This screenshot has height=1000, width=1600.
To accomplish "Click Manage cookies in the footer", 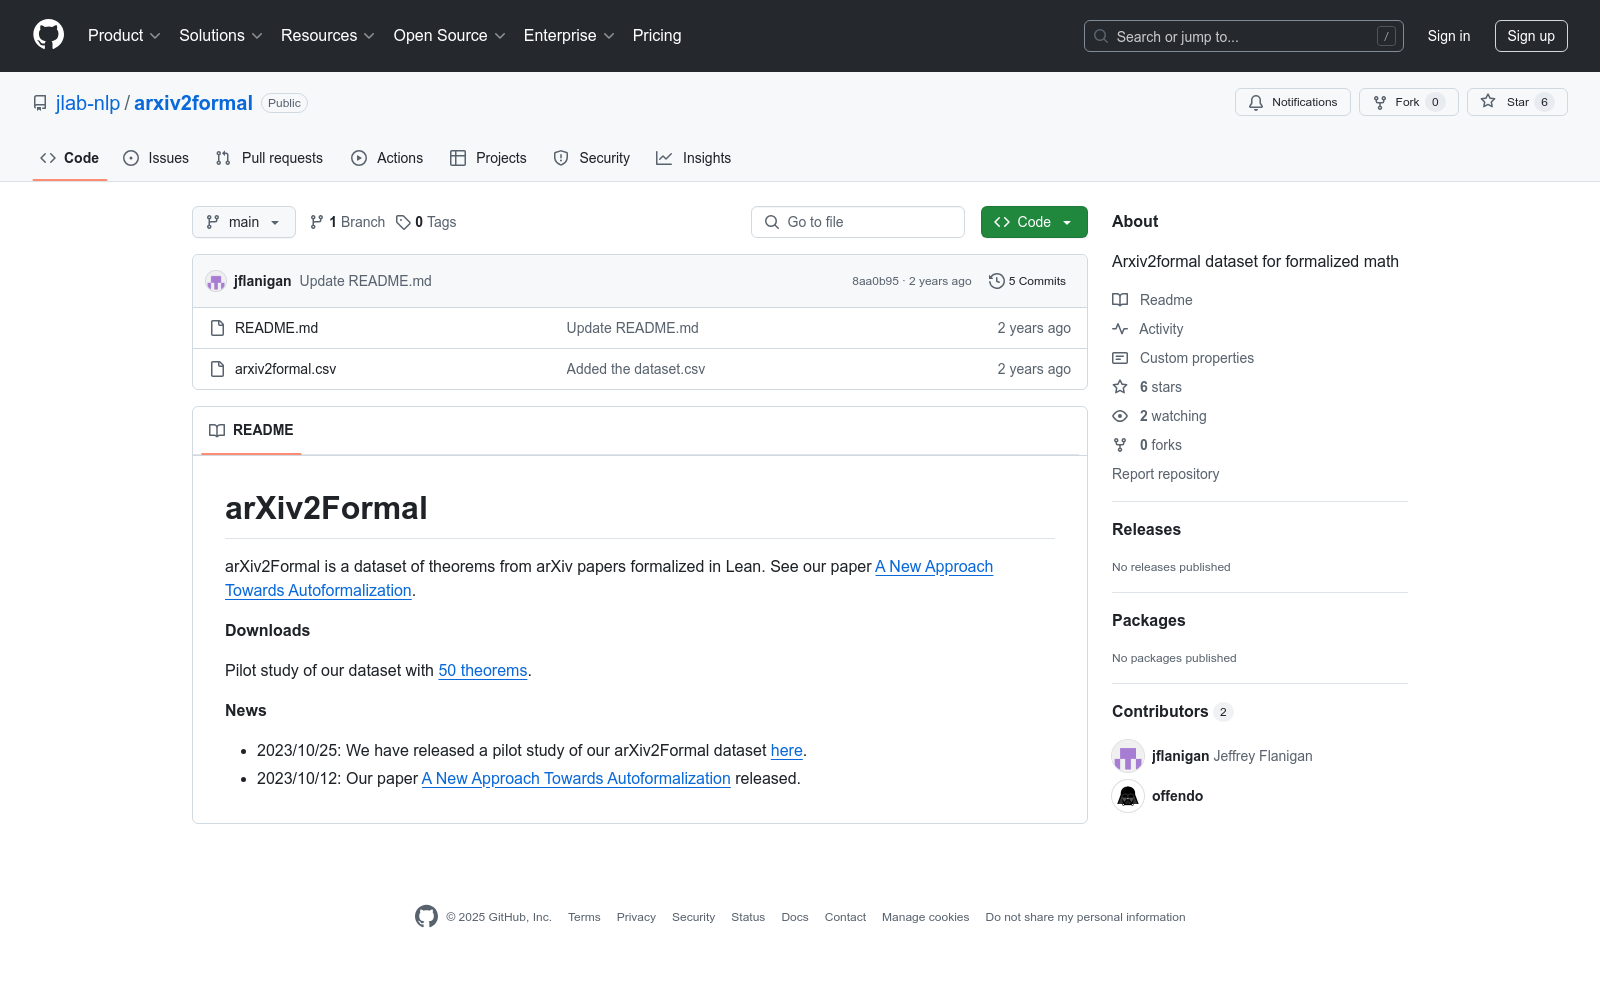I will click(925, 917).
